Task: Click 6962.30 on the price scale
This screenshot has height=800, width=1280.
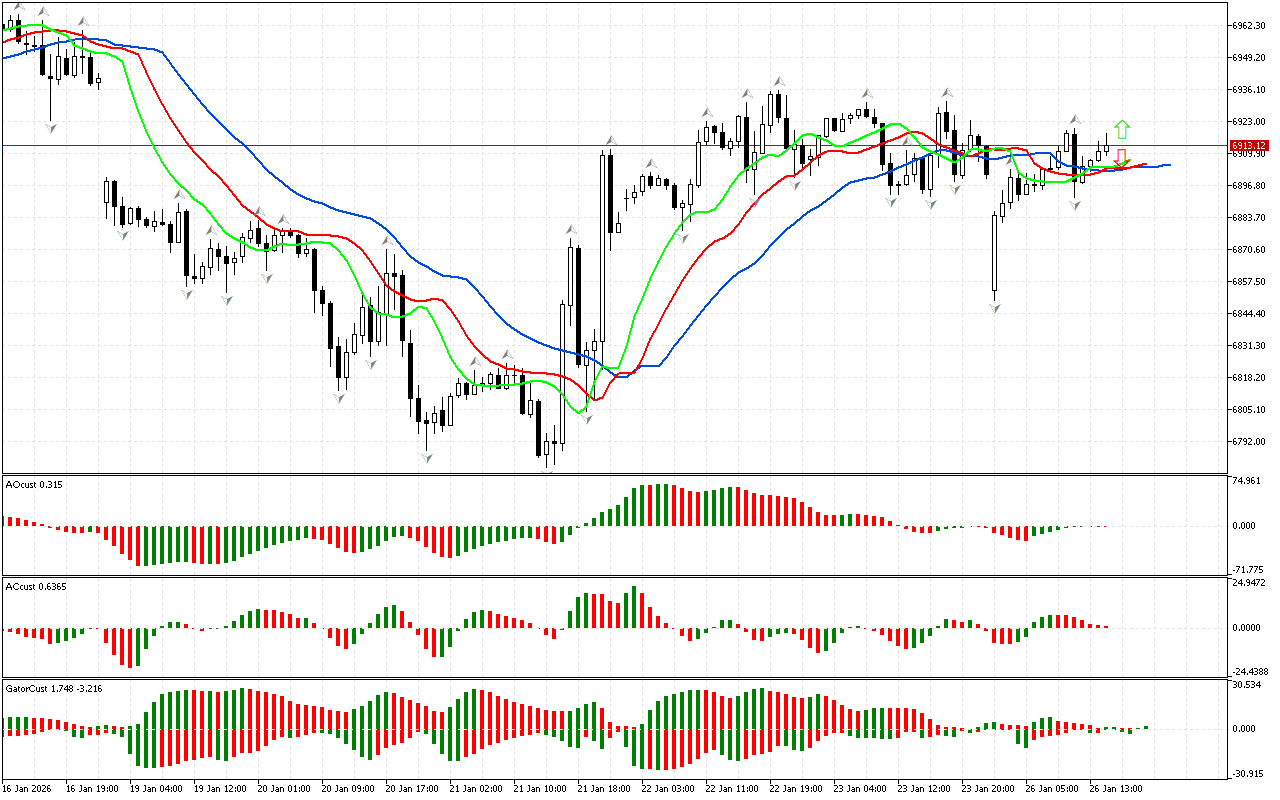Action: tap(1250, 25)
